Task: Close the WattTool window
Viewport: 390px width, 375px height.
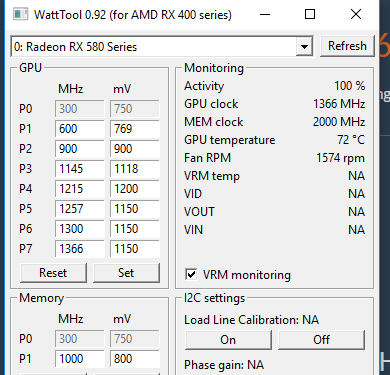Action: pyautogui.click(x=356, y=14)
